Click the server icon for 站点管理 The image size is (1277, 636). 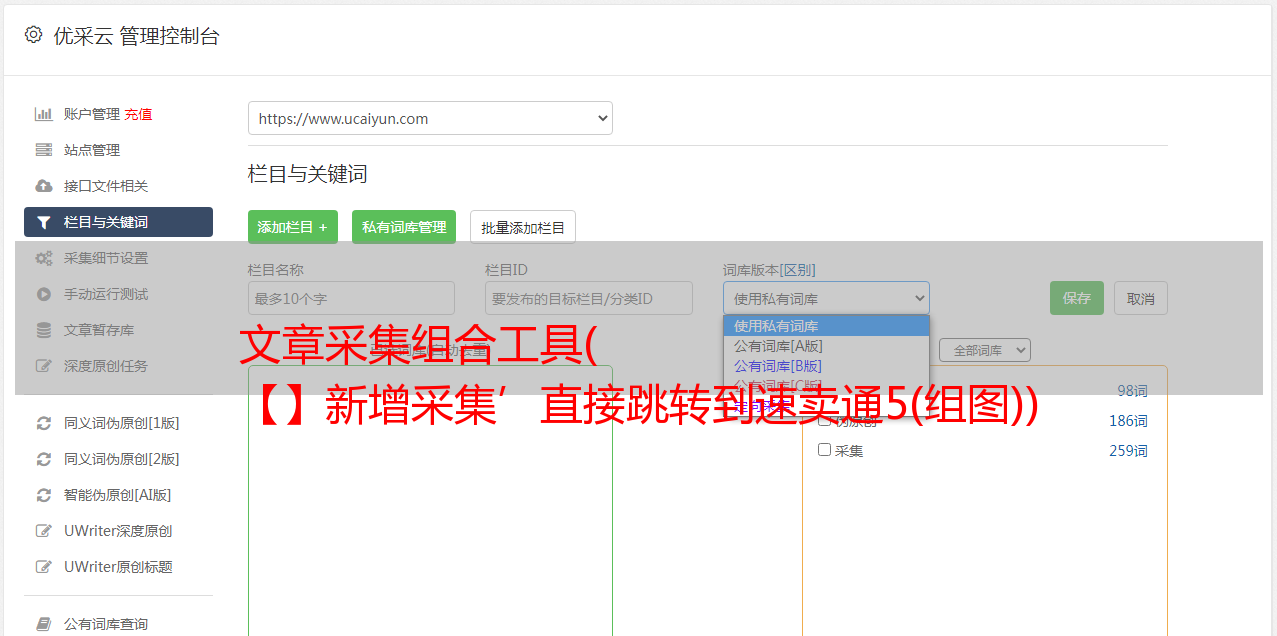point(44,150)
